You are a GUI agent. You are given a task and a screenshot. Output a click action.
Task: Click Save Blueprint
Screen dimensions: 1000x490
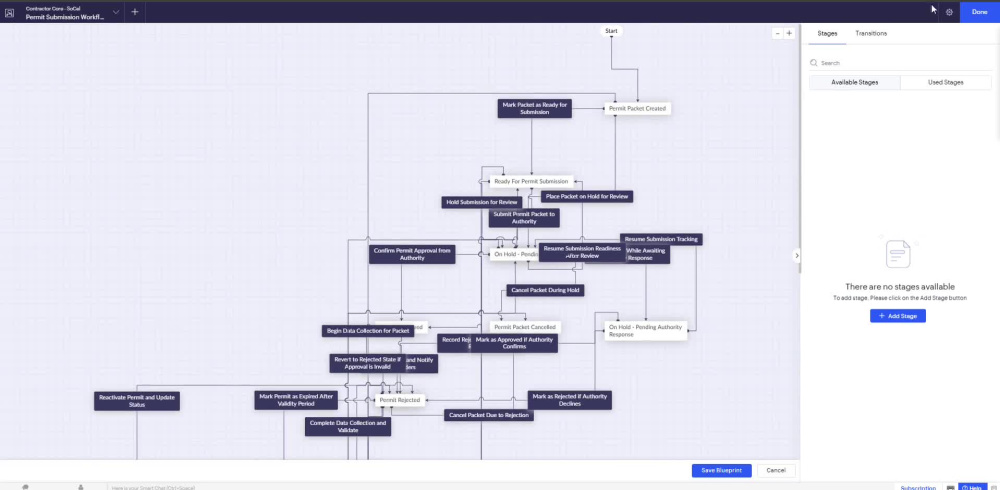tap(721, 470)
